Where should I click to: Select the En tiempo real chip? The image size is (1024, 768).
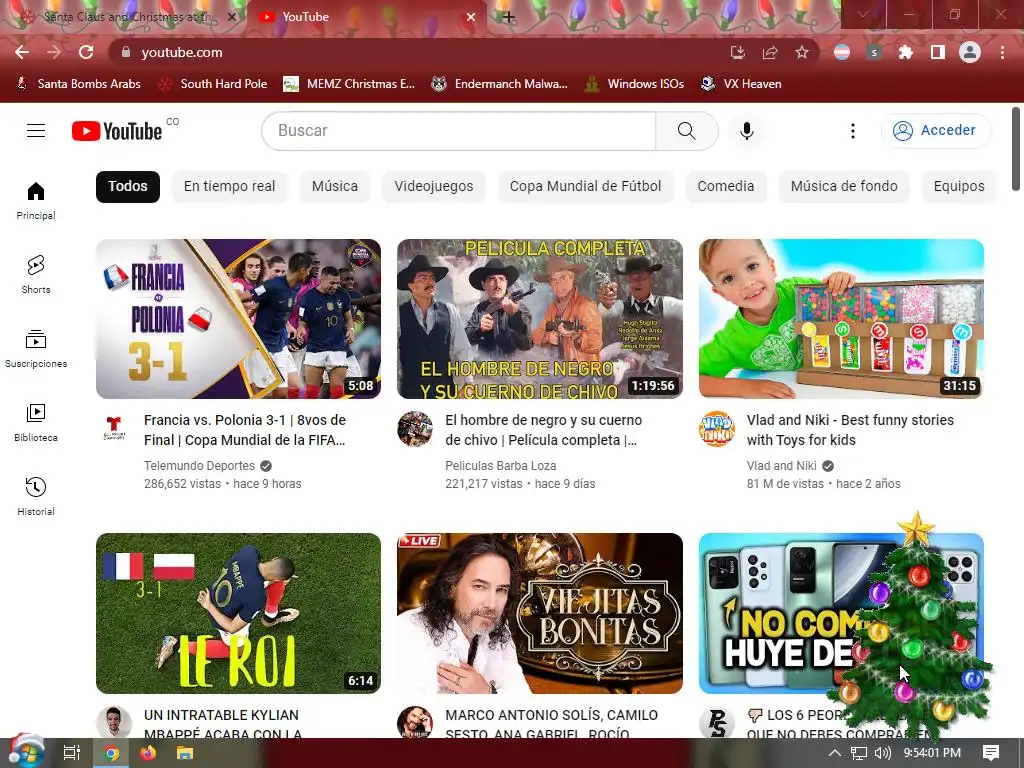pos(229,186)
